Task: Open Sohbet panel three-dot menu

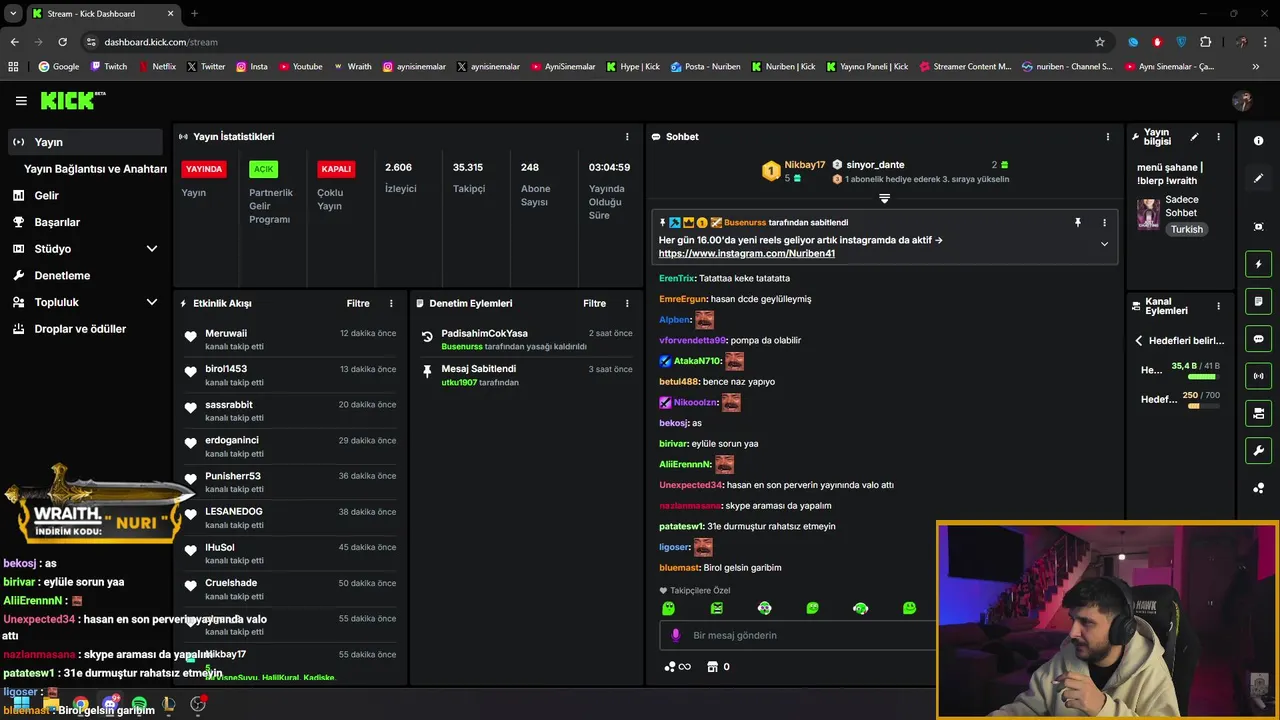Action: pyautogui.click(x=1107, y=137)
